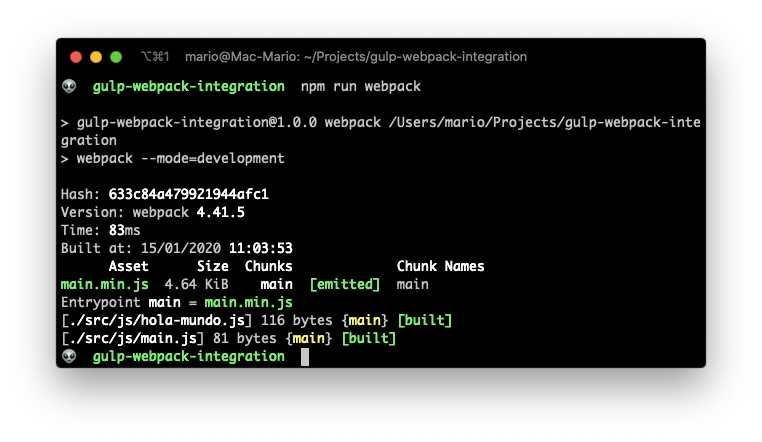The width and height of the screenshot is (762, 442).
Task: Minimize the terminal with yellow button
Action: click(x=96, y=57)
